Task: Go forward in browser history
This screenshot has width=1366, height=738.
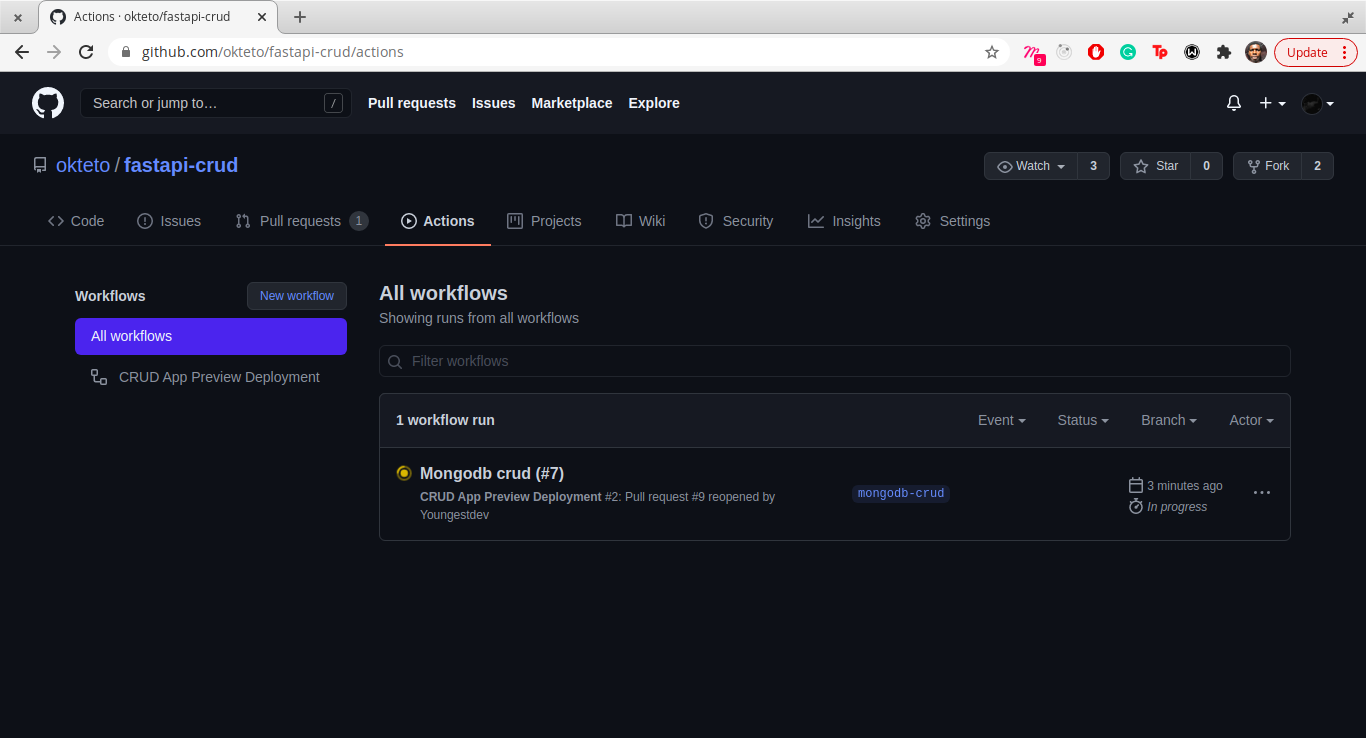Action: (x=54, y=52)
